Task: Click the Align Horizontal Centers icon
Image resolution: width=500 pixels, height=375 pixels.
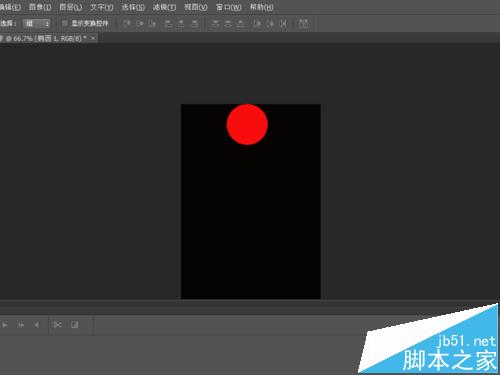Action: pyautogui.click(x=181, y=23)
